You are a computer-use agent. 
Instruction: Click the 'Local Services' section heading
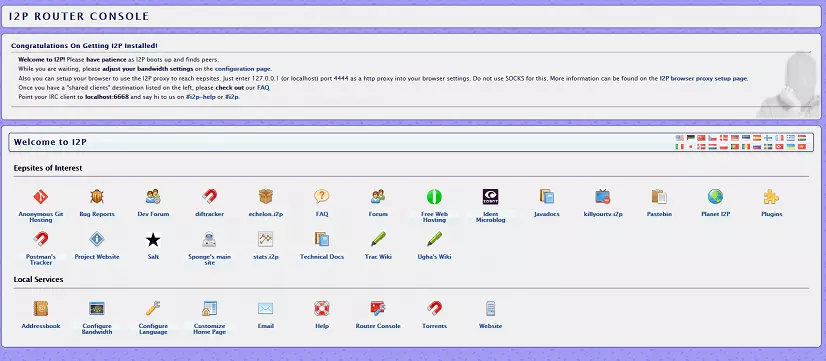tap(38, 279)
